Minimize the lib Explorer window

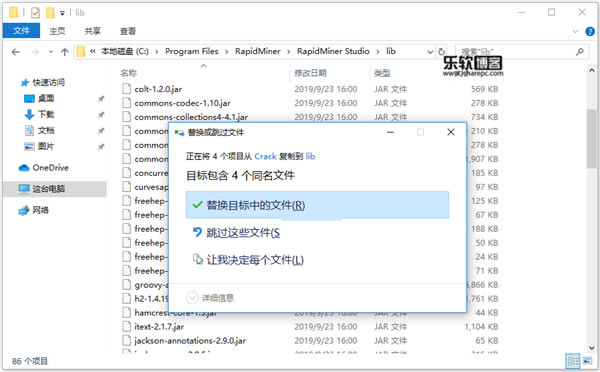click(x=521, y=13)
